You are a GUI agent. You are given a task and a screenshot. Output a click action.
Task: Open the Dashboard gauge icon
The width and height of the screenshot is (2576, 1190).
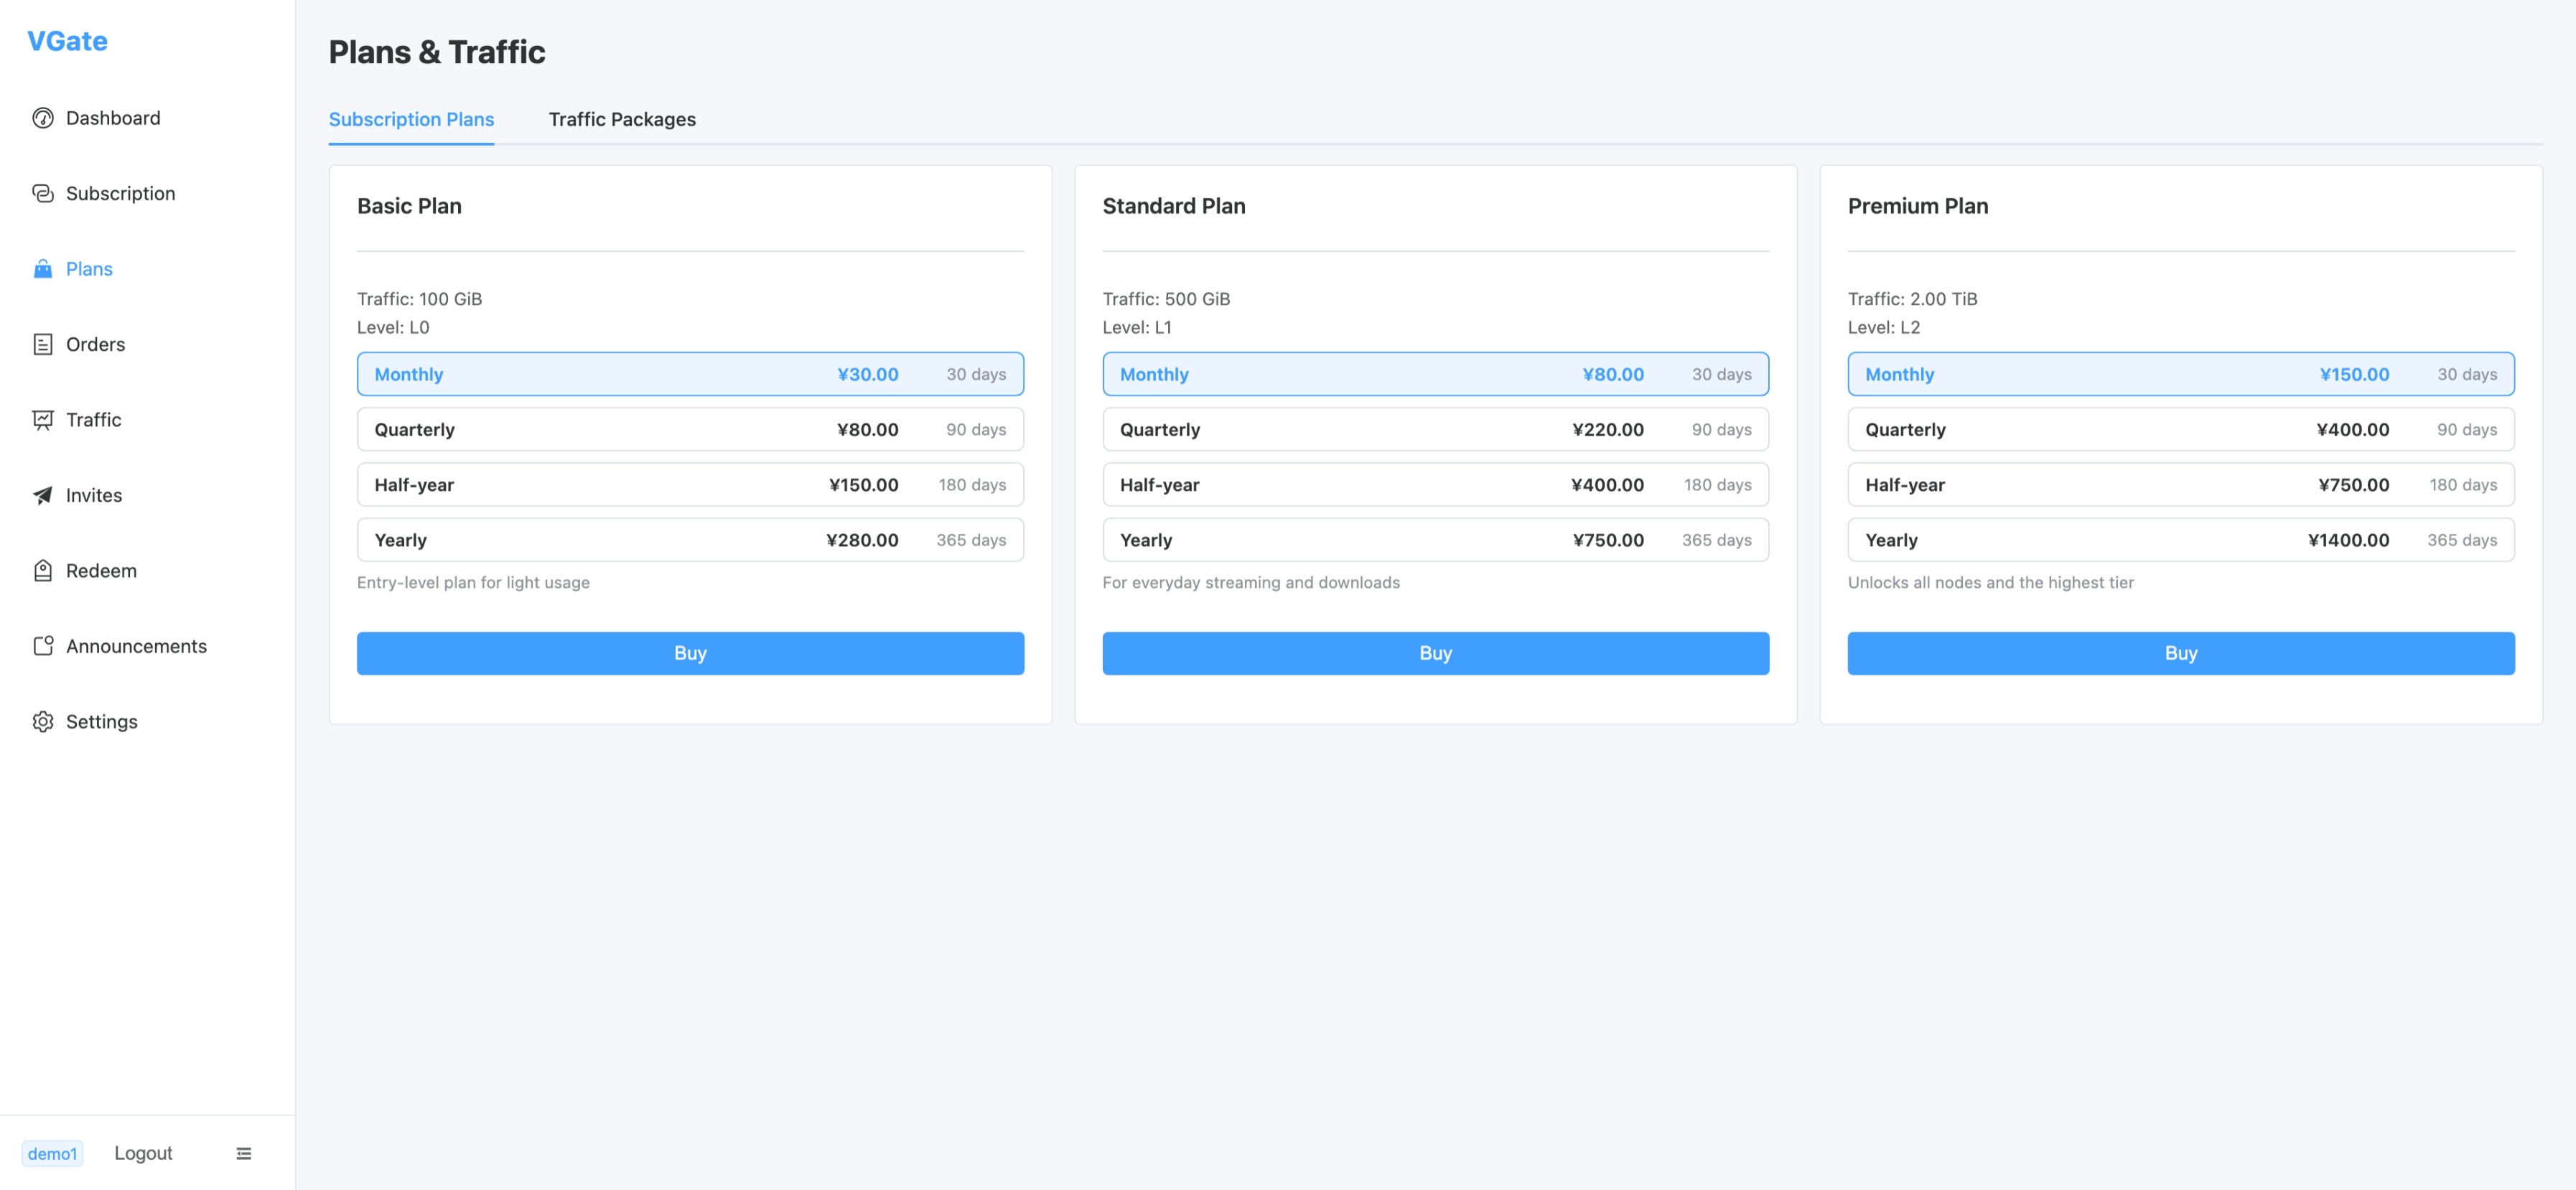pyautogui.click(x=42, y=118)
